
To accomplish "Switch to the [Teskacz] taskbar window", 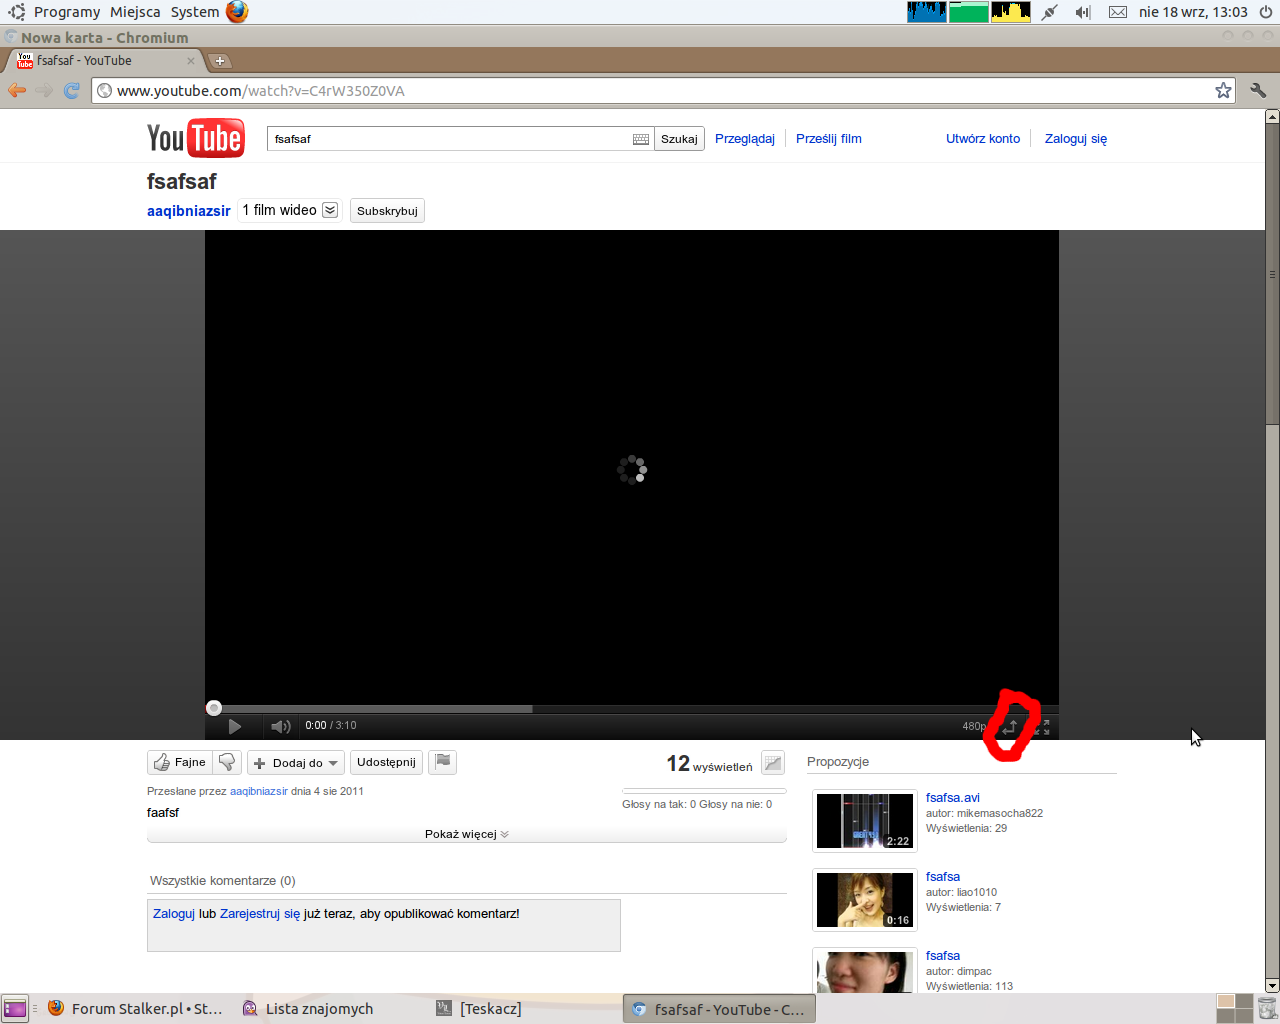I will point(480,1009).
